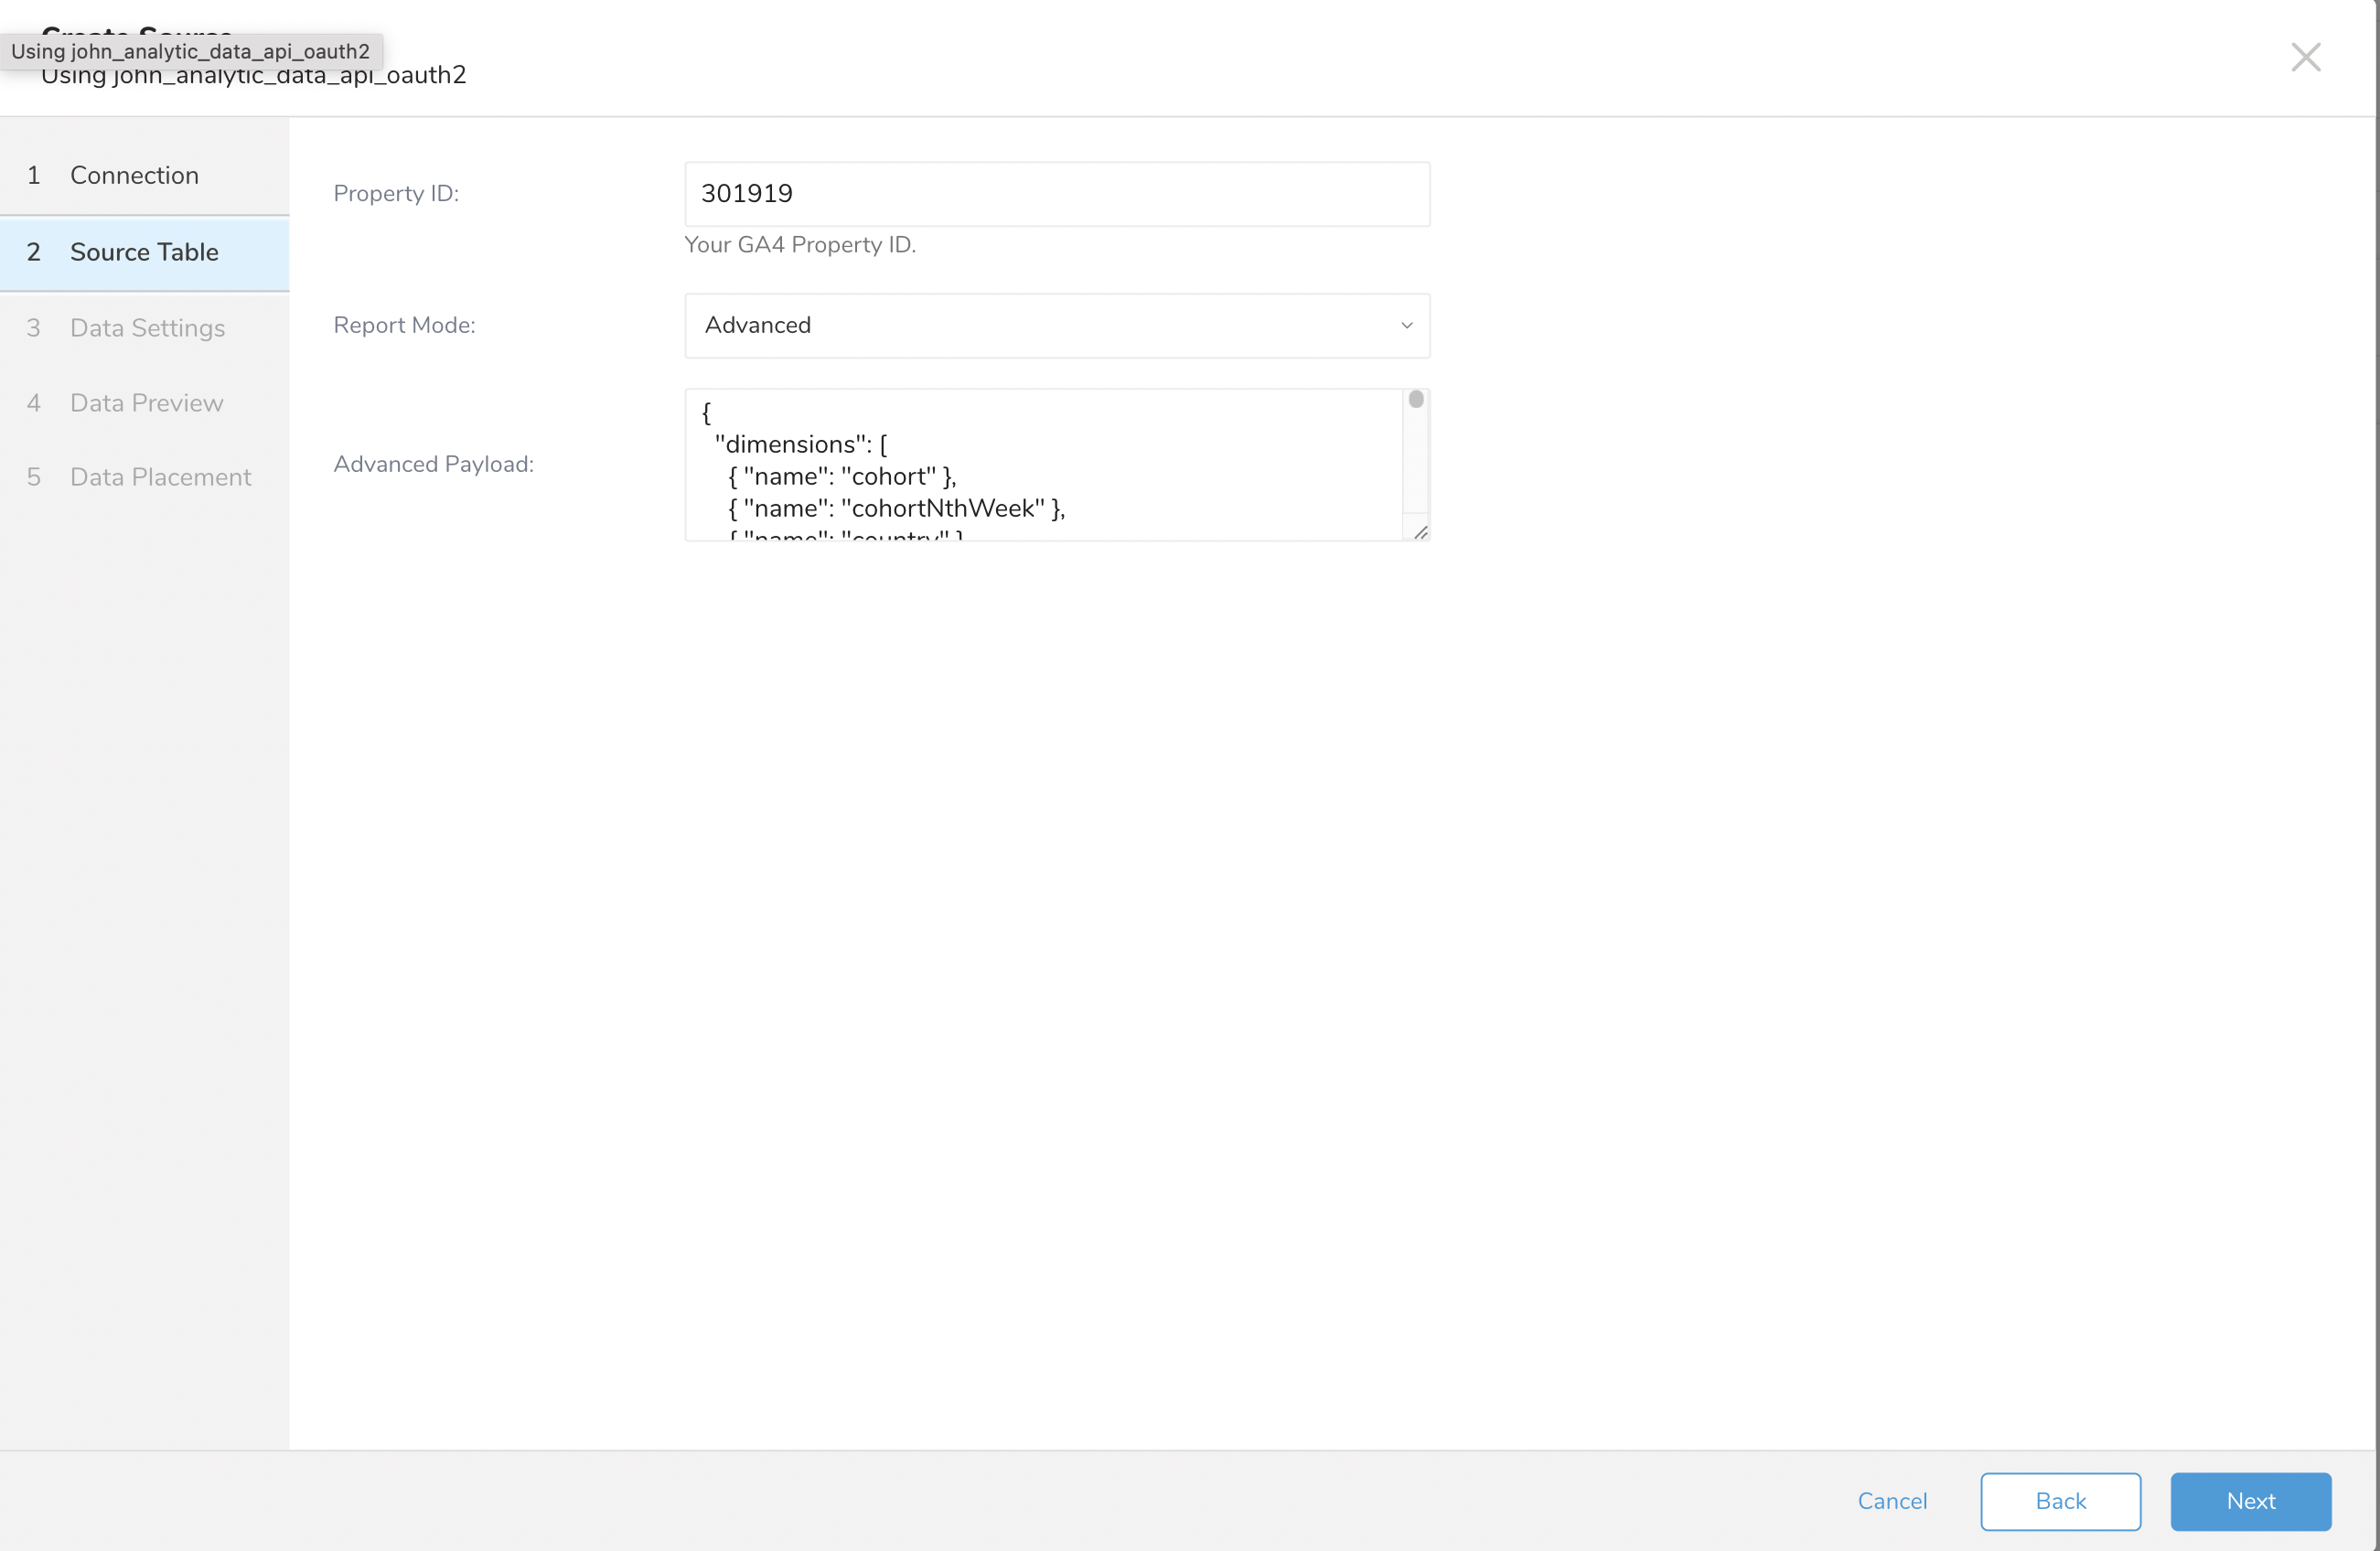Click the Property ID input field

click(1056, 194)
